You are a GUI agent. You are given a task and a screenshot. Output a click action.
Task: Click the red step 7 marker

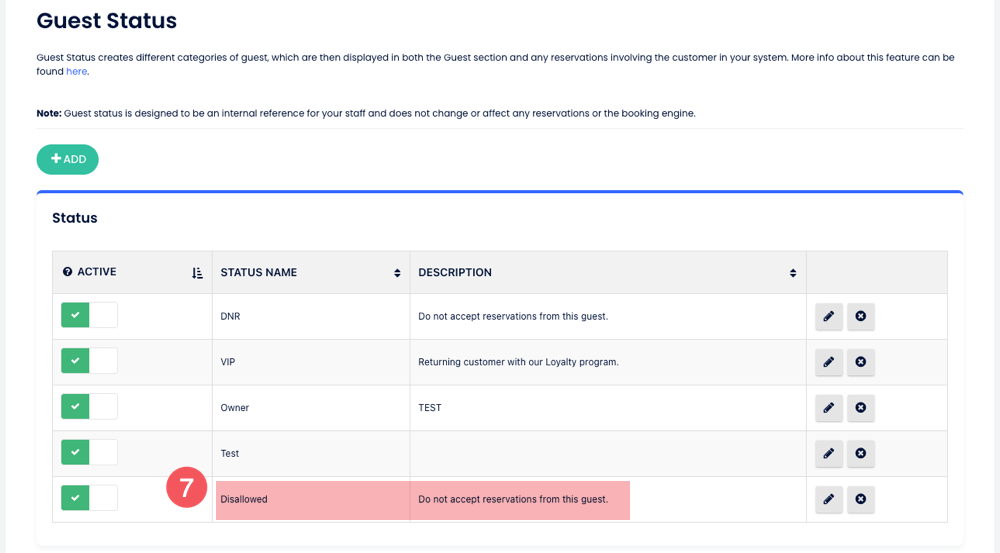point(186,488)
